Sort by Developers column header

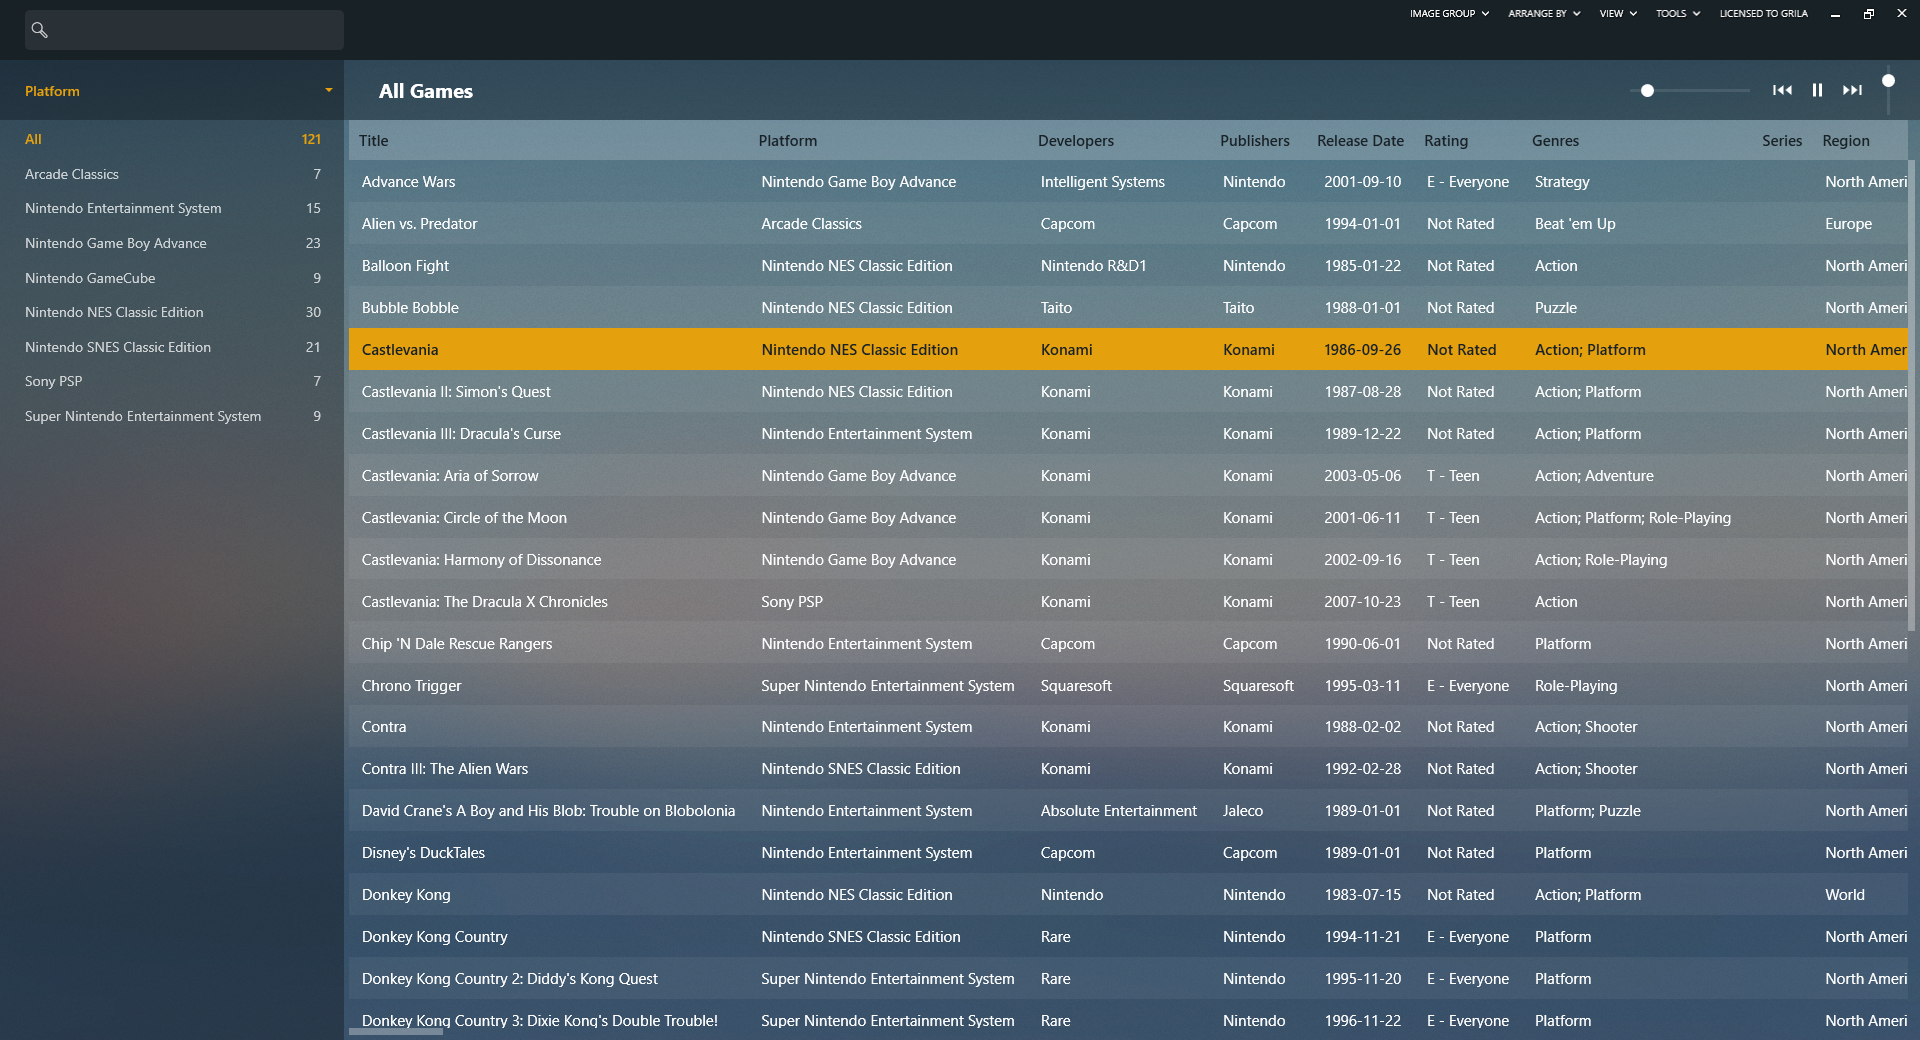(x=1075, y=141)
